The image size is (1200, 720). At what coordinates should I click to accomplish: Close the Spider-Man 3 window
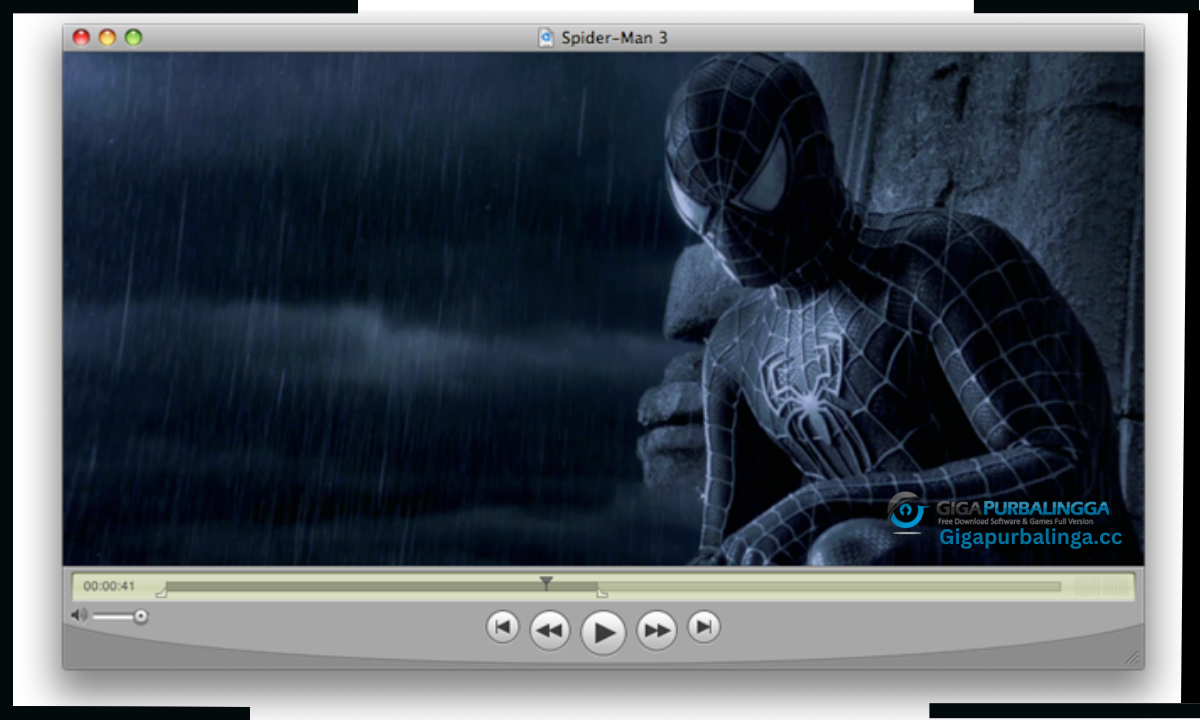point(82,38)
